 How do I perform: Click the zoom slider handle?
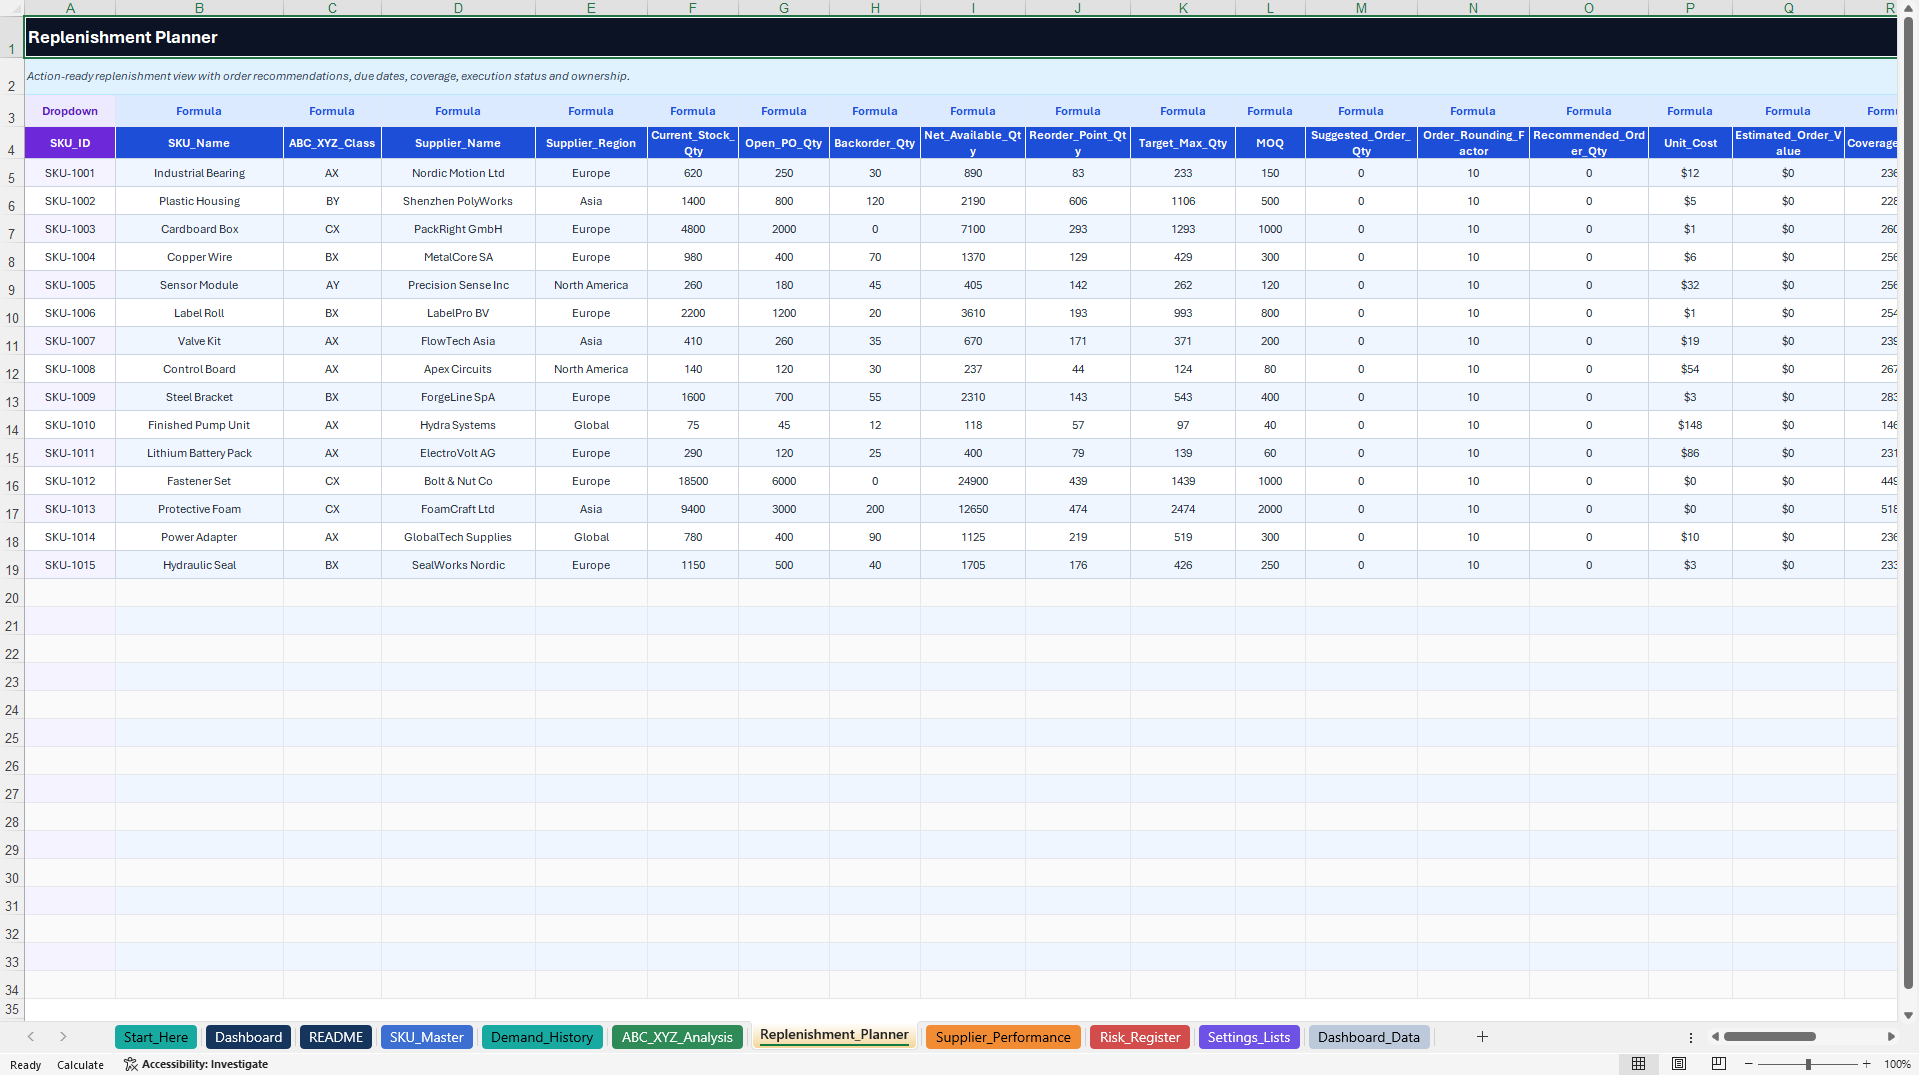pyautogui.click(x=1808, y=1064)
